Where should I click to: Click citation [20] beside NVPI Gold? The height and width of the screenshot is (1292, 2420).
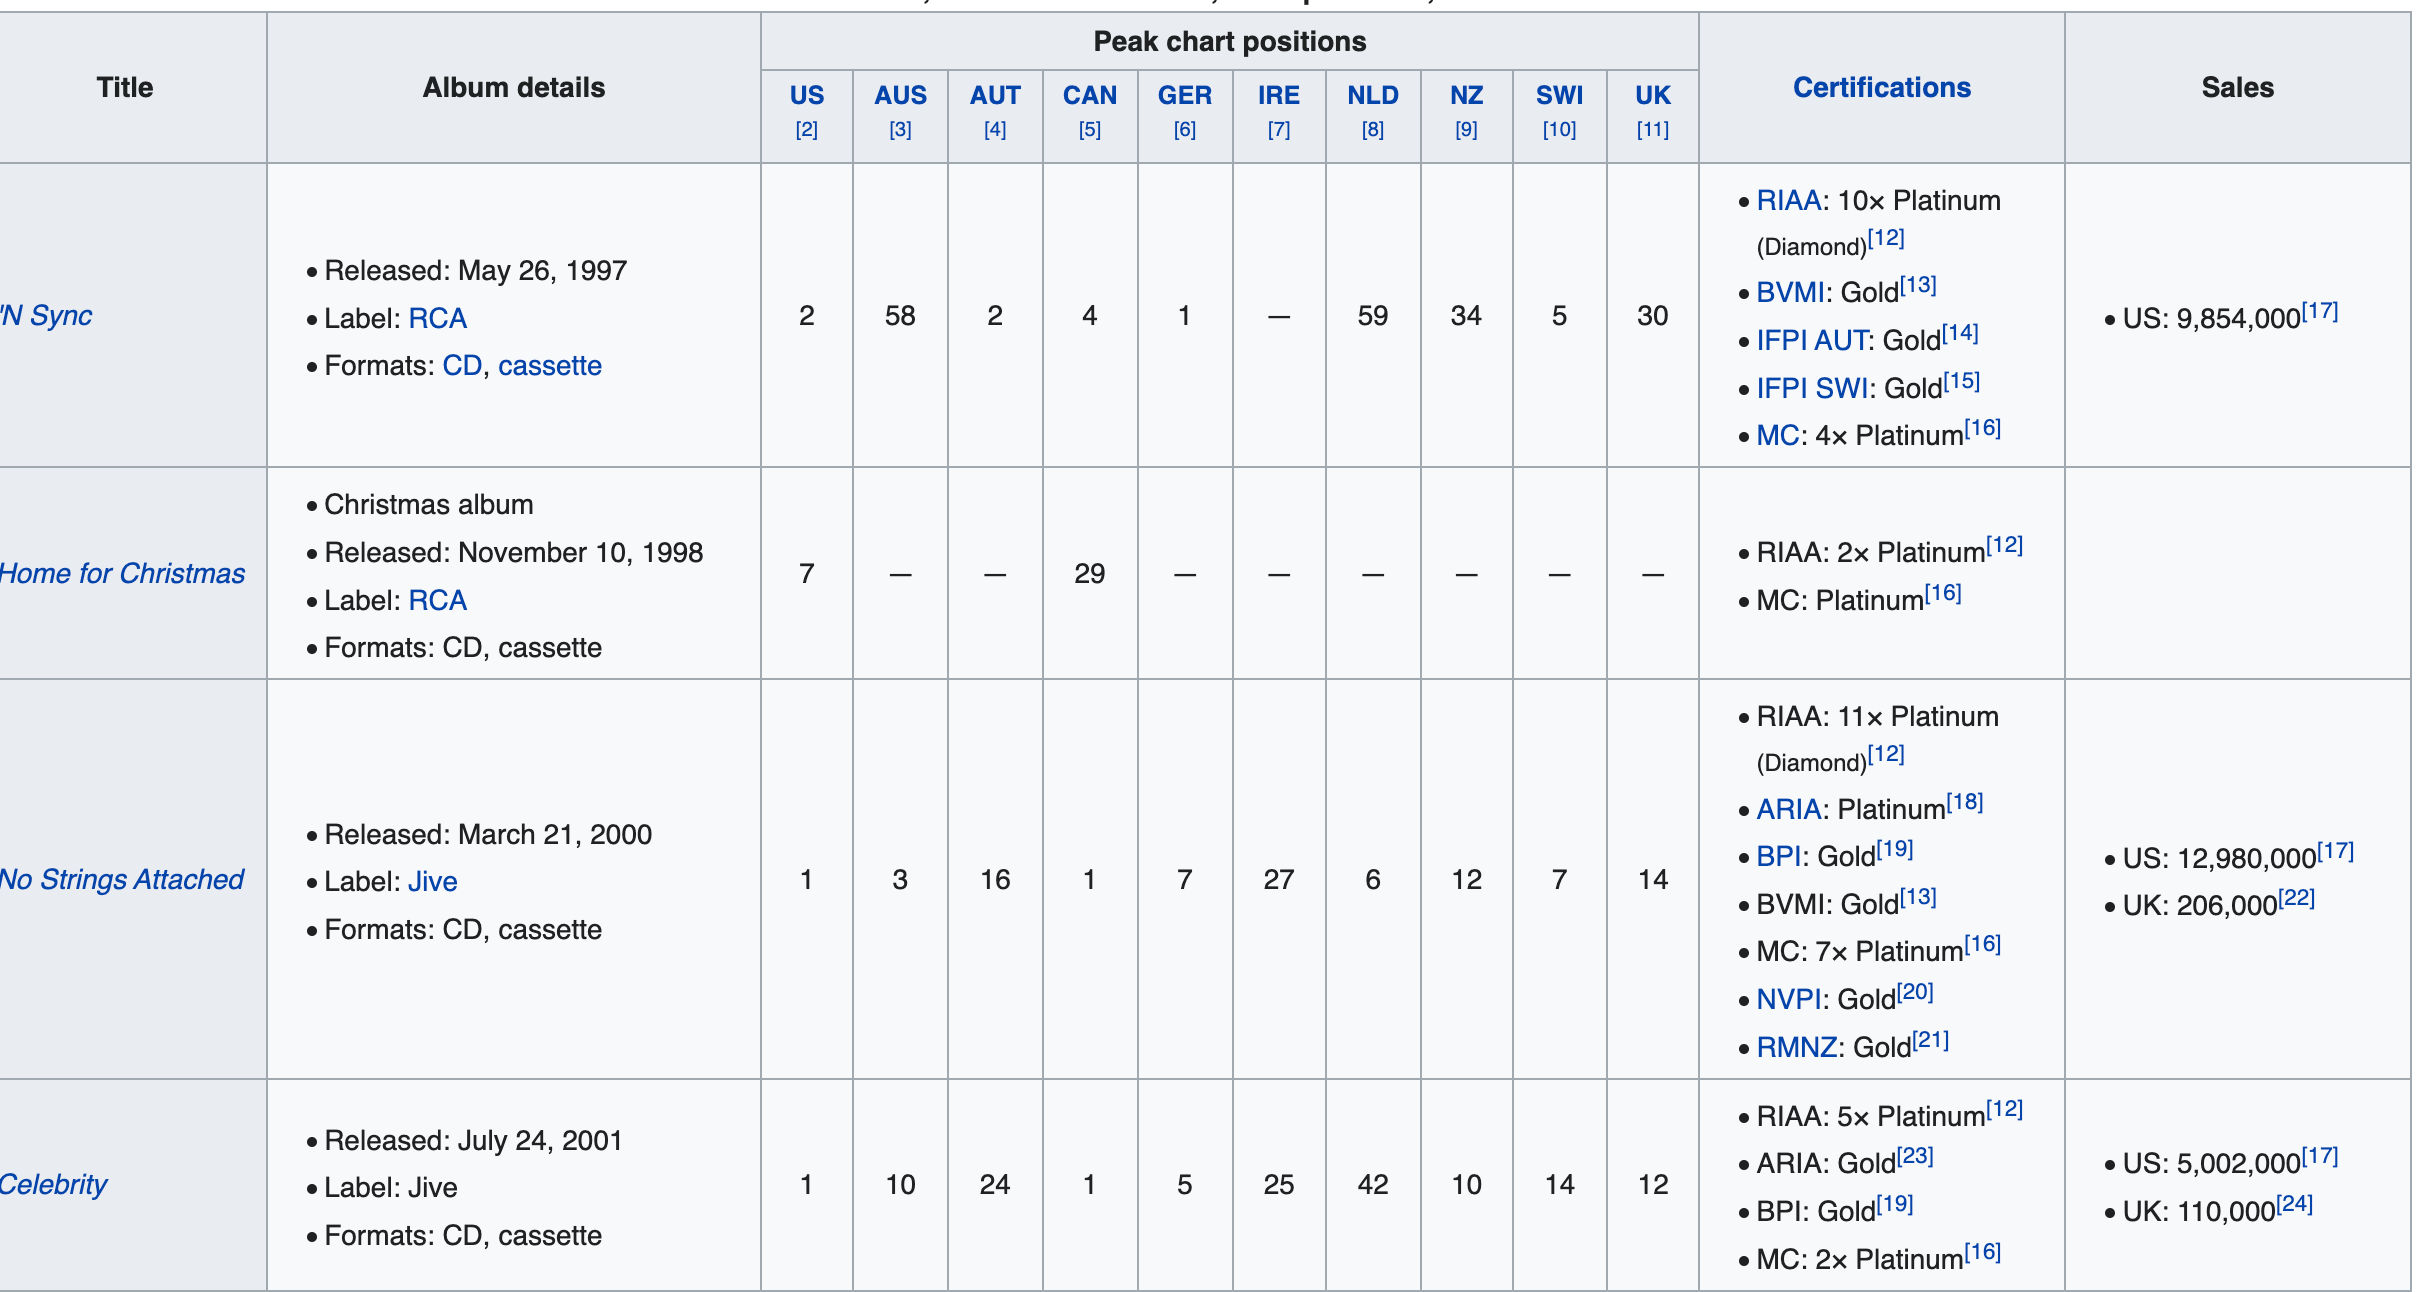click(1915, 992)
